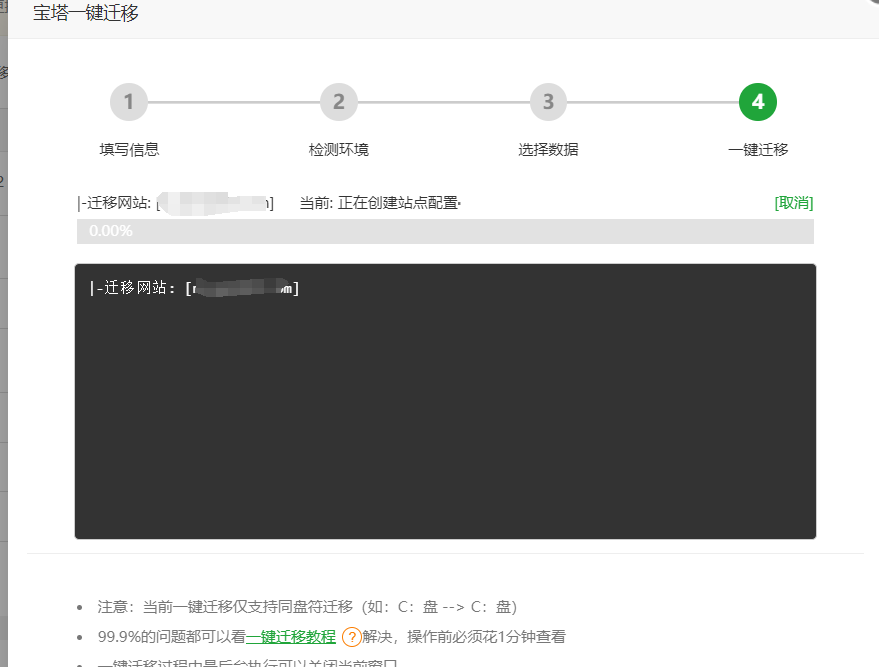Cancel the migration via [取消] link
The width and height of the screenshot is (879, 667).
click(794, 203)
